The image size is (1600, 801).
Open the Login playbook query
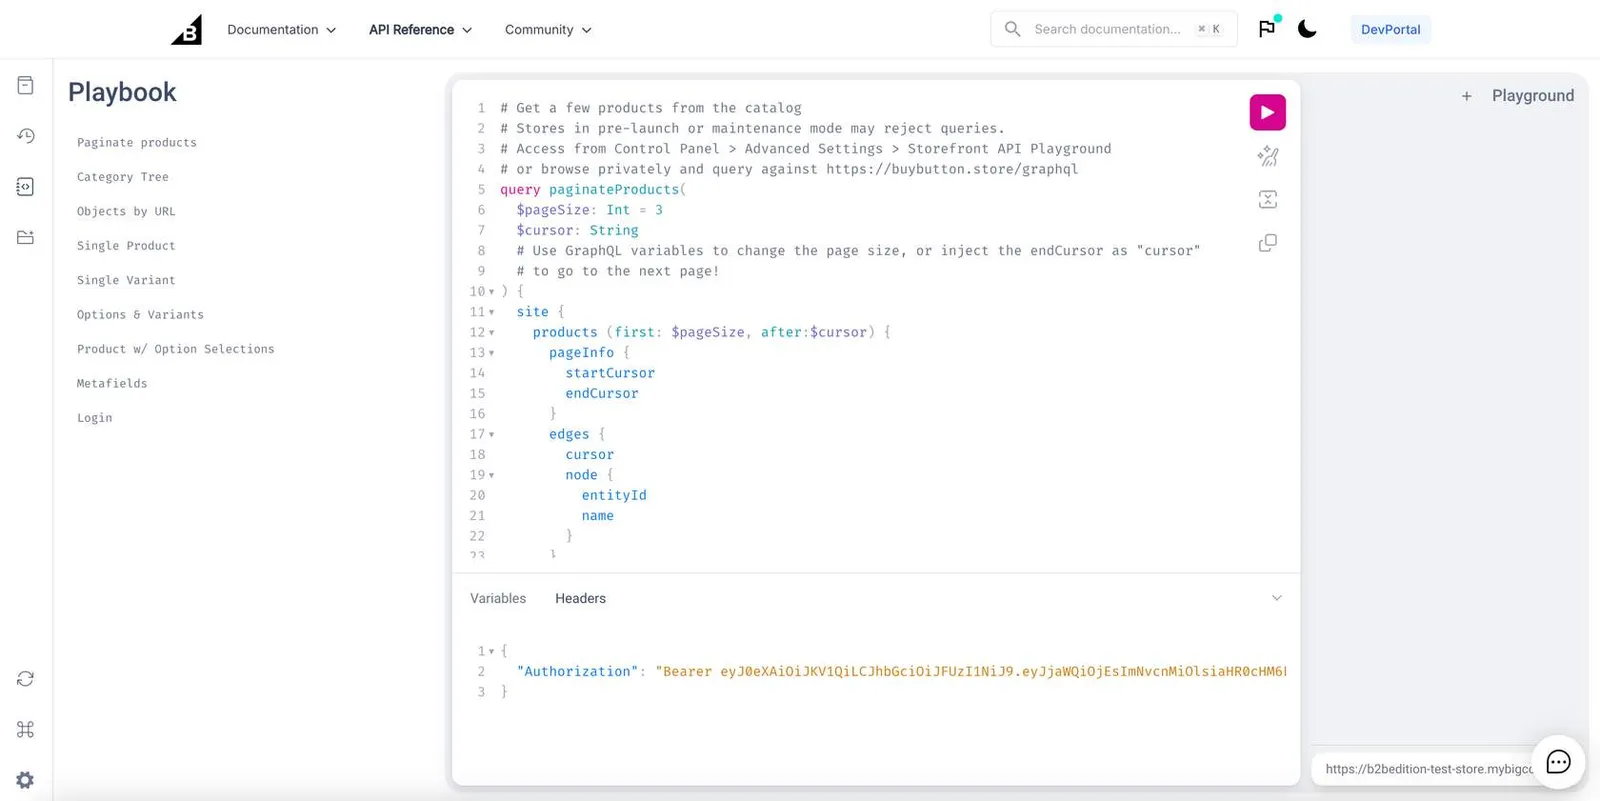[x=95, y=418]
